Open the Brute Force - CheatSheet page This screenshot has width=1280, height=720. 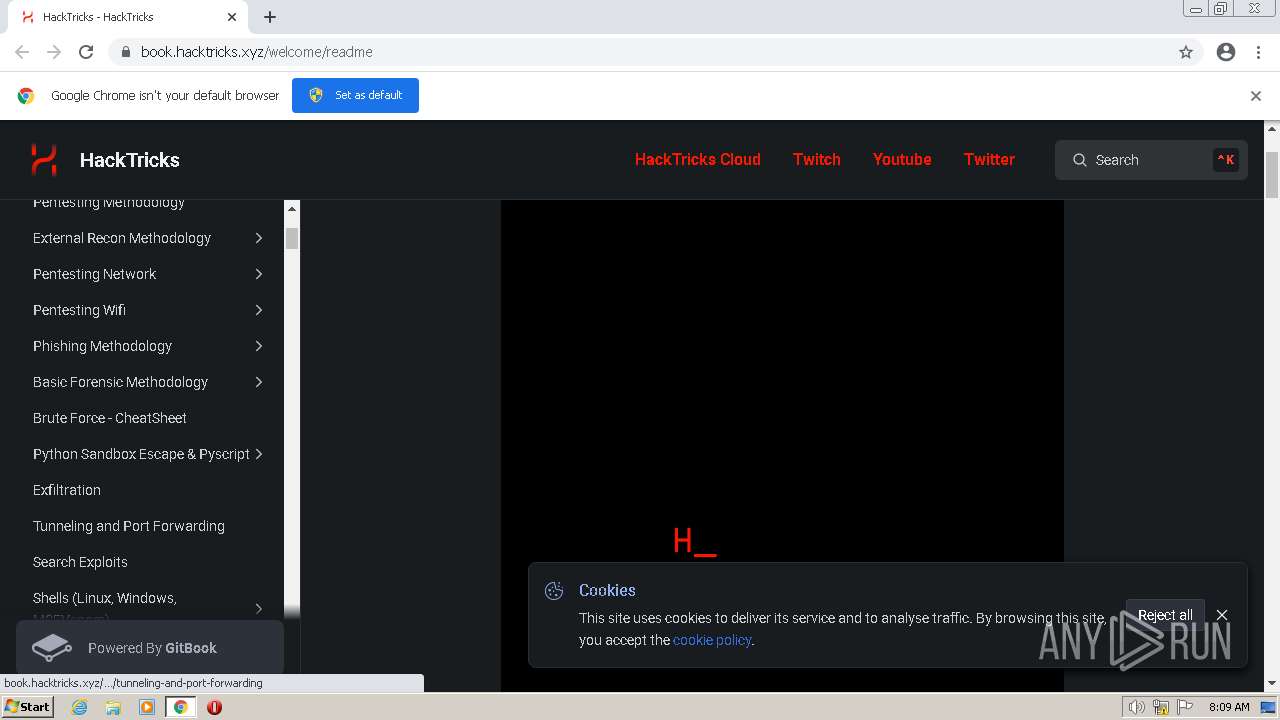tap(110, 418)
